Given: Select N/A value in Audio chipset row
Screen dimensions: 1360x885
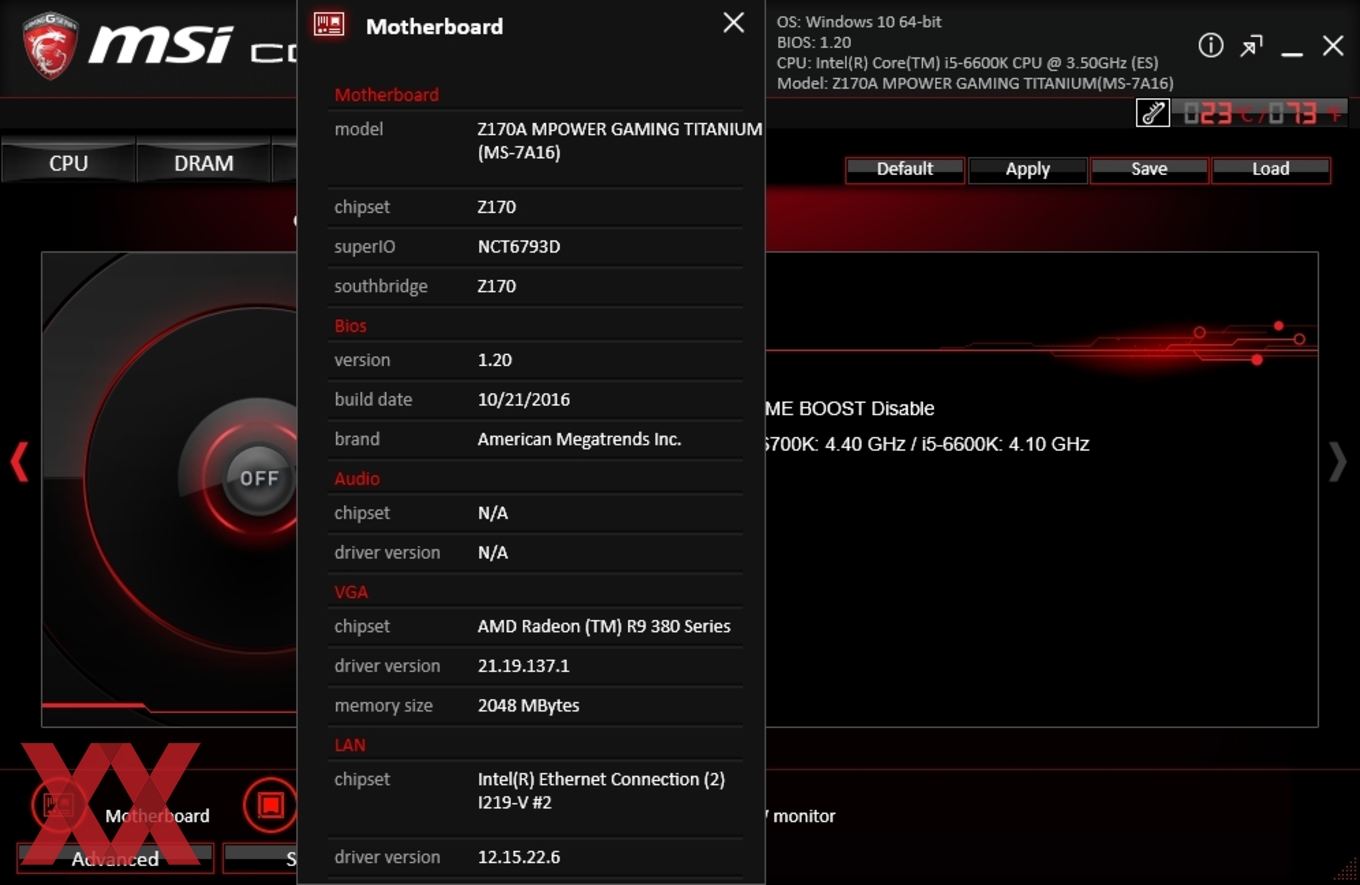Looking at the screenshot, I should 493,513.
